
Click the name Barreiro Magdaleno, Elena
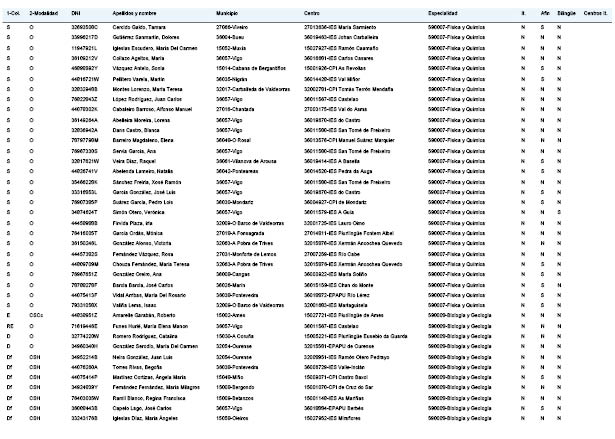pyautogui.click(x=143, y=140)
